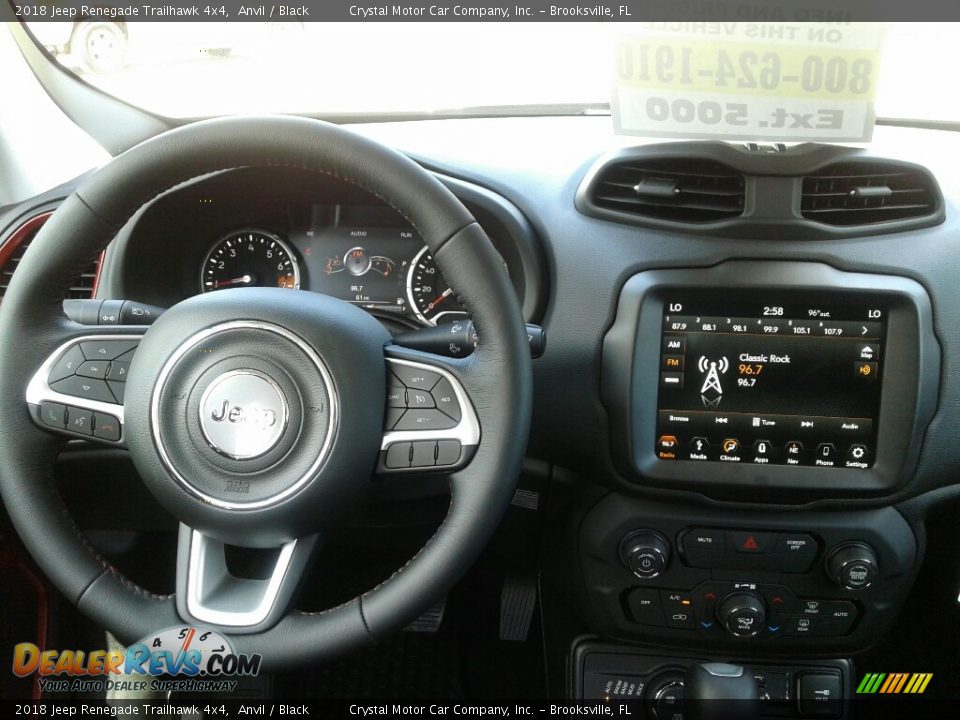Image resolution: width=960 pixels, height=720 pixels.
Task: Choose preset station 105.1
Action: pos(801,328)
